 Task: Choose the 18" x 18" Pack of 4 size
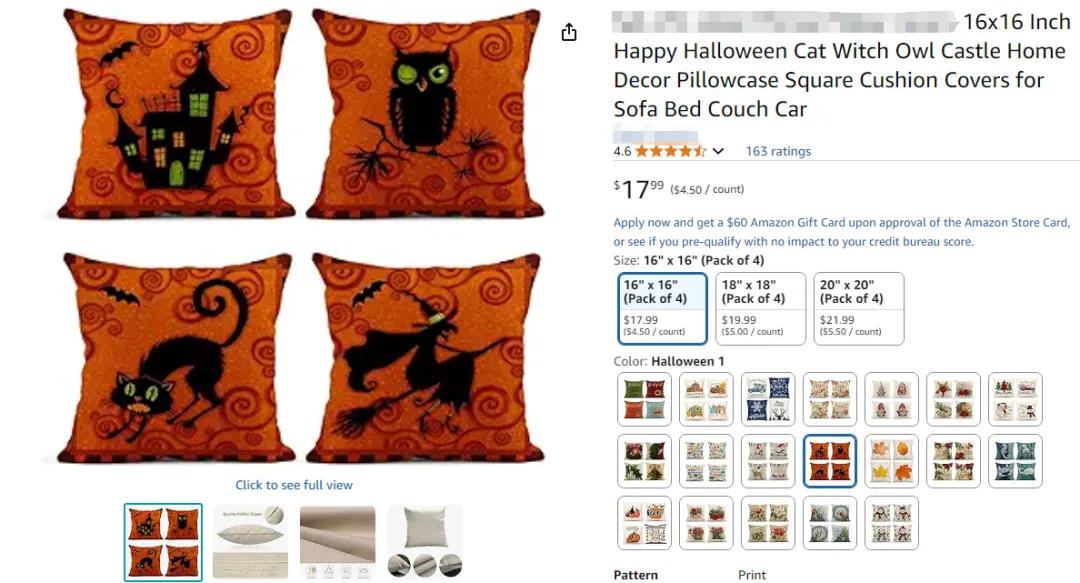click(x=760, y=308)
